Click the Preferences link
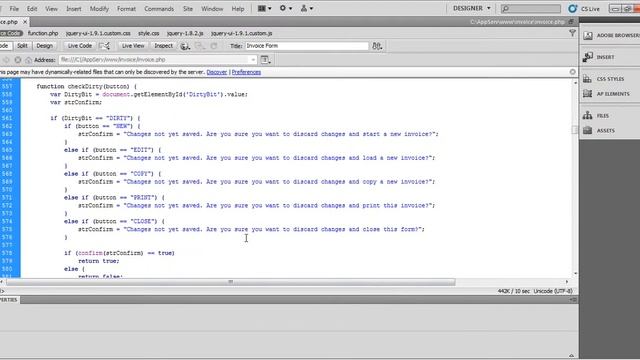Screen dimensions: 640x360 tap(246, 72)
